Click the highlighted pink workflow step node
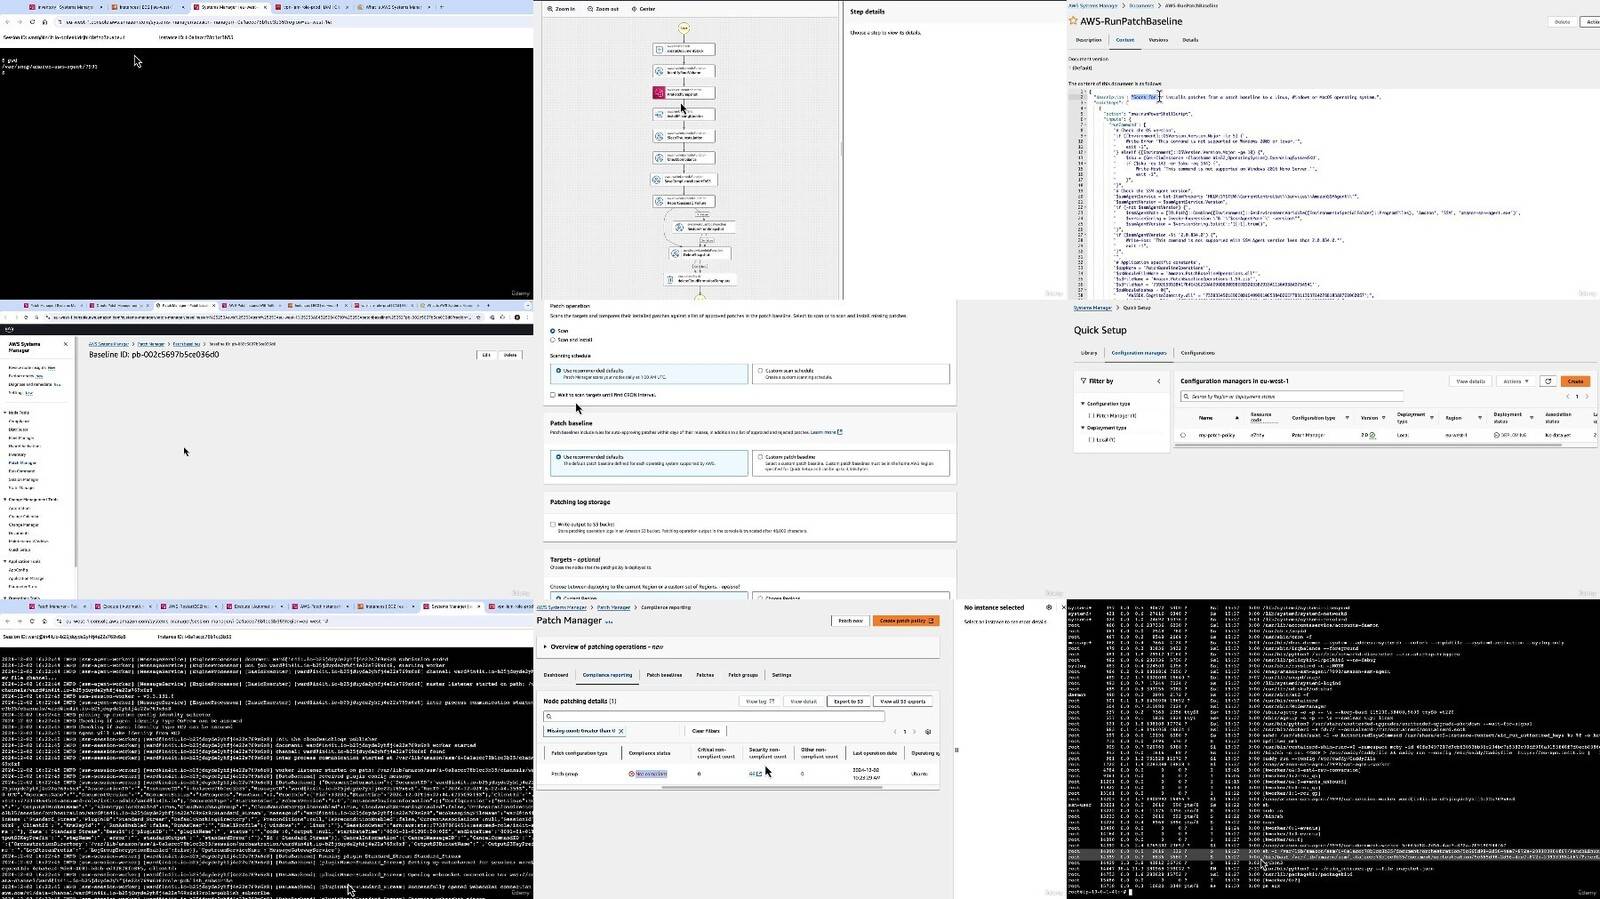This screenshot has height=899, width=1600. pos(684,92)
